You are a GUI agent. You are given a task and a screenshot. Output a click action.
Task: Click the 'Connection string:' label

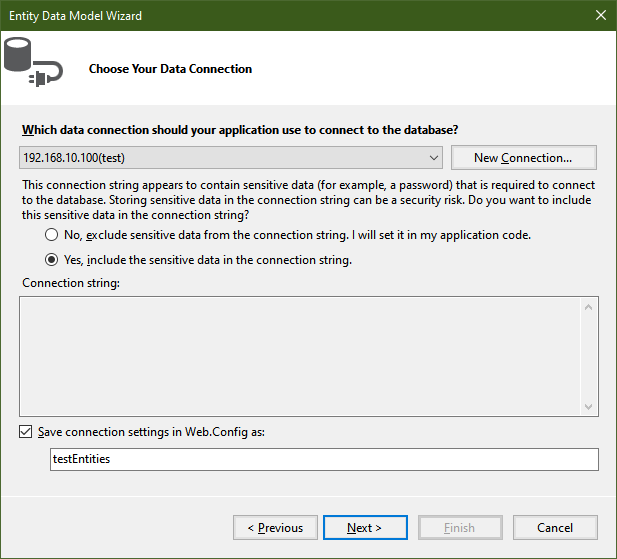pos(71,283)
